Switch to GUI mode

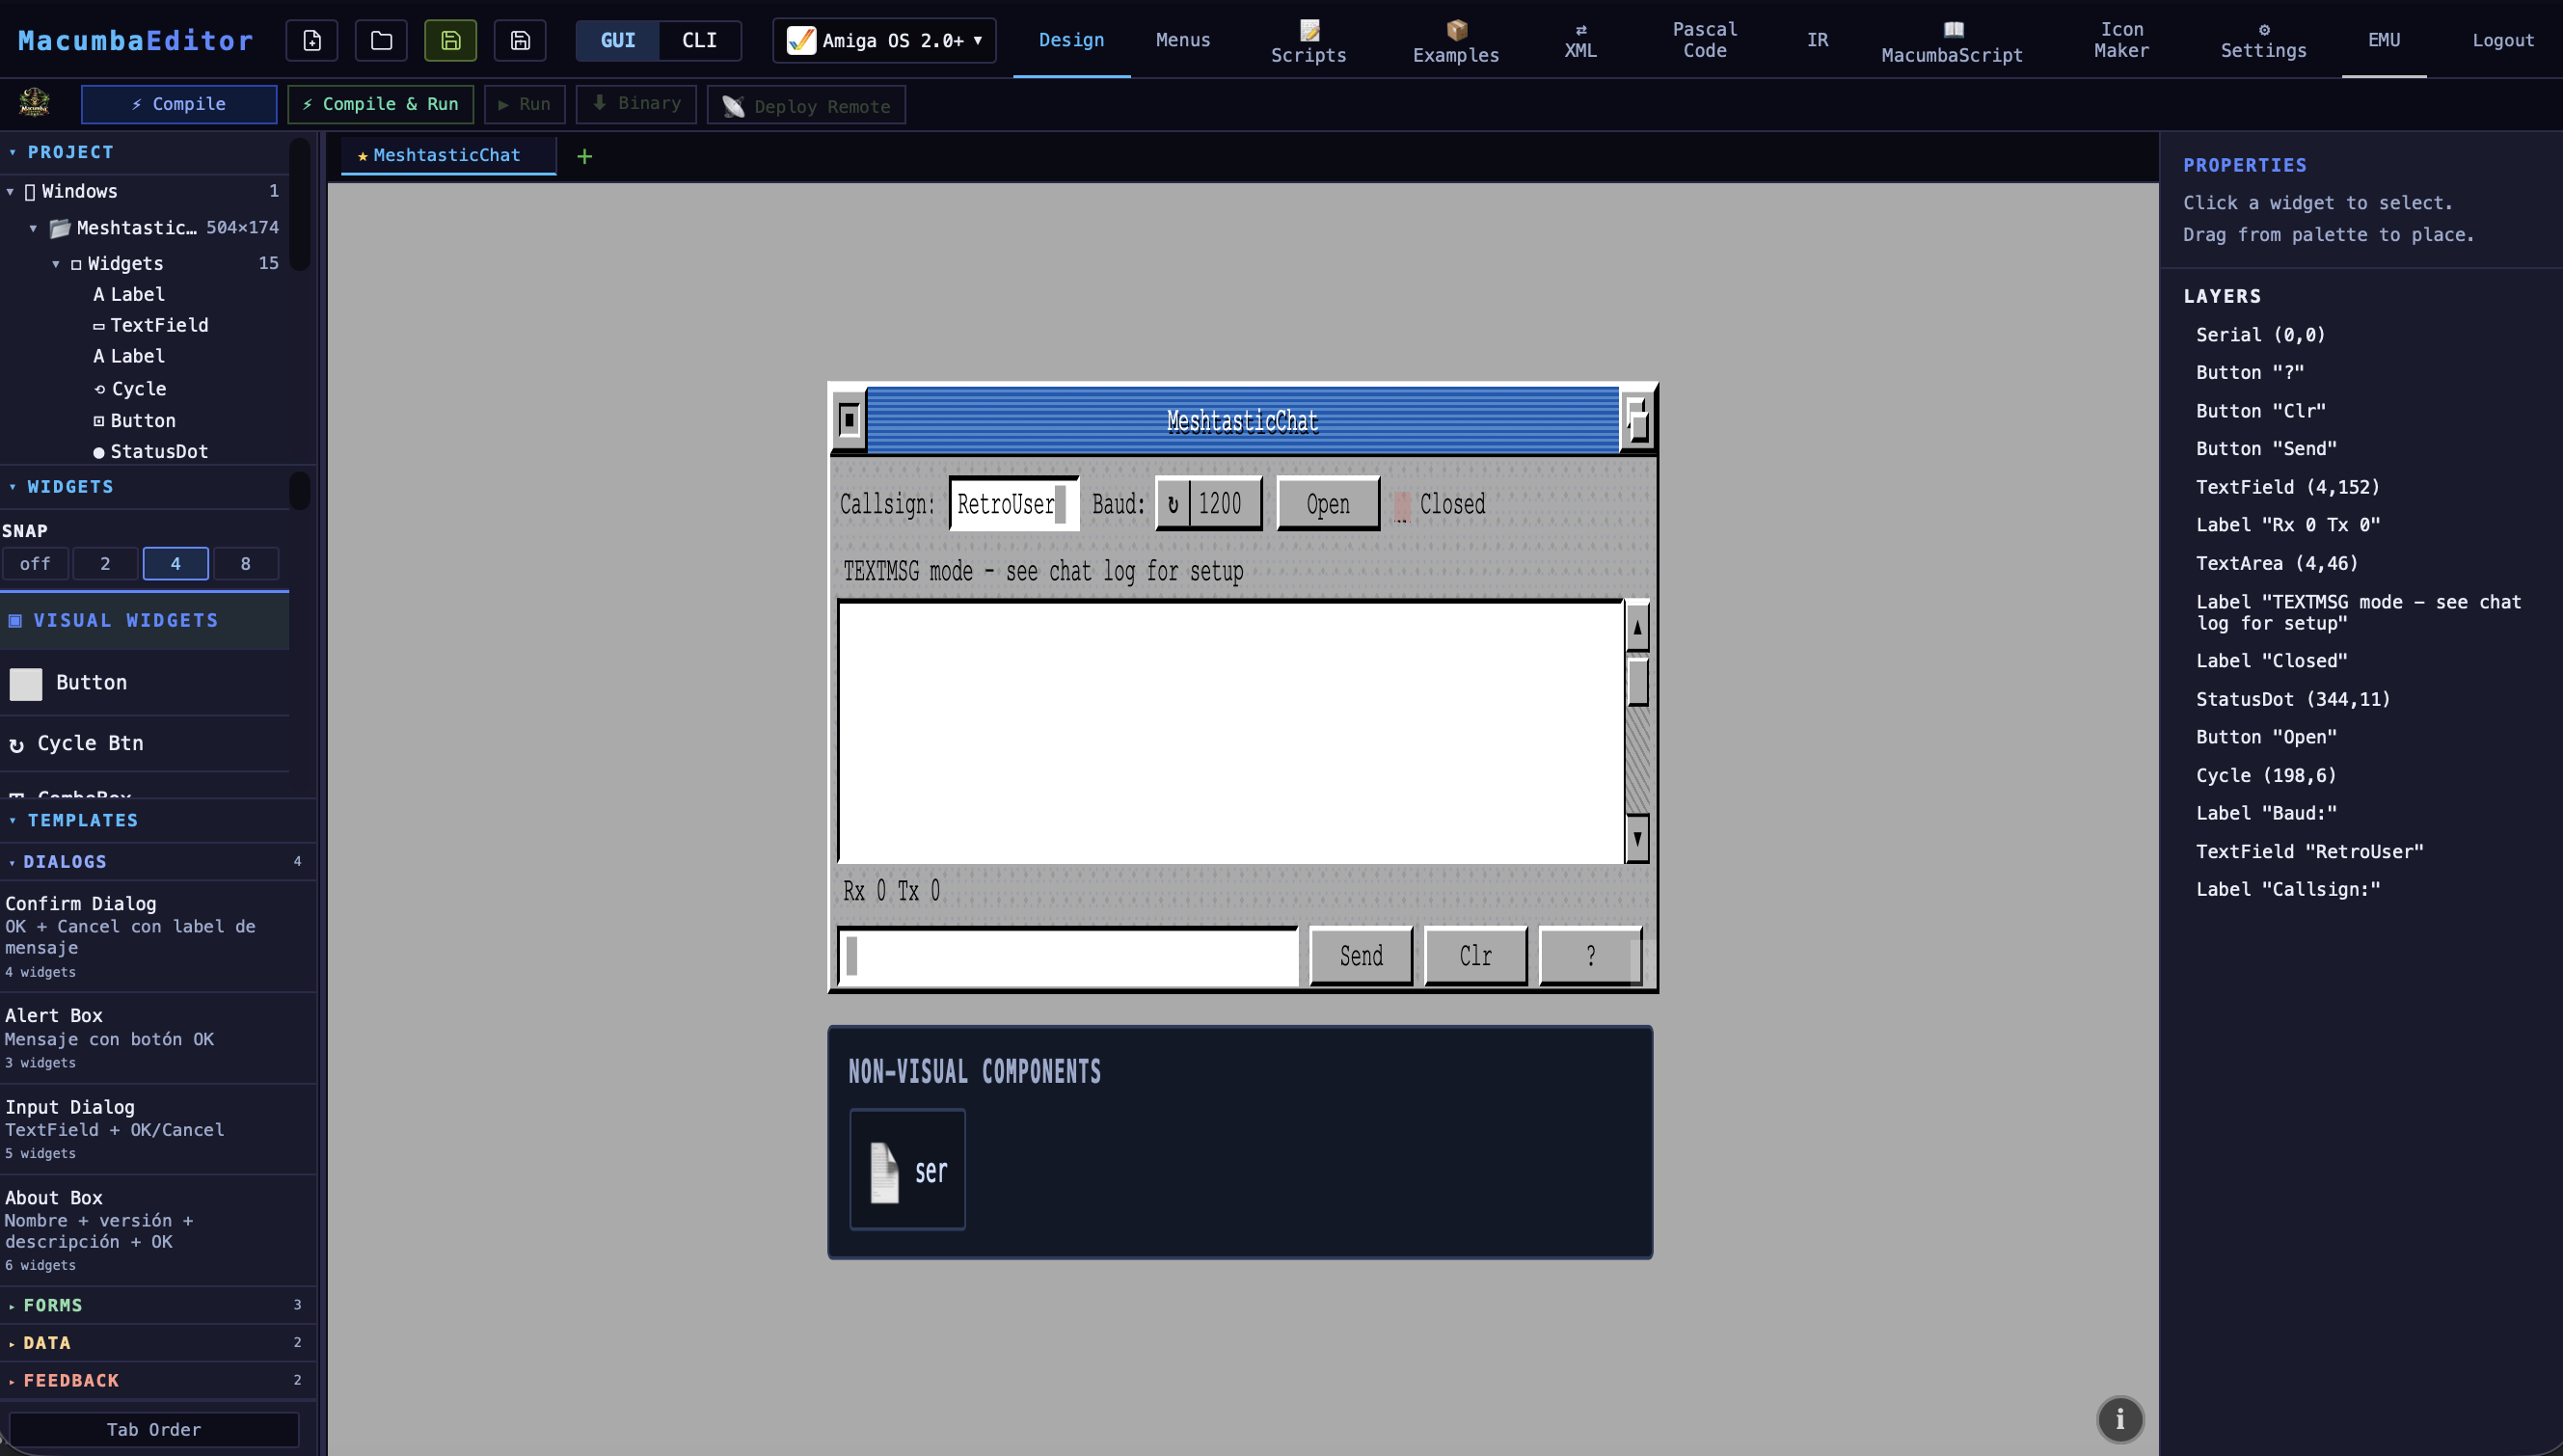pyautogui.click(x=618, y=40)
